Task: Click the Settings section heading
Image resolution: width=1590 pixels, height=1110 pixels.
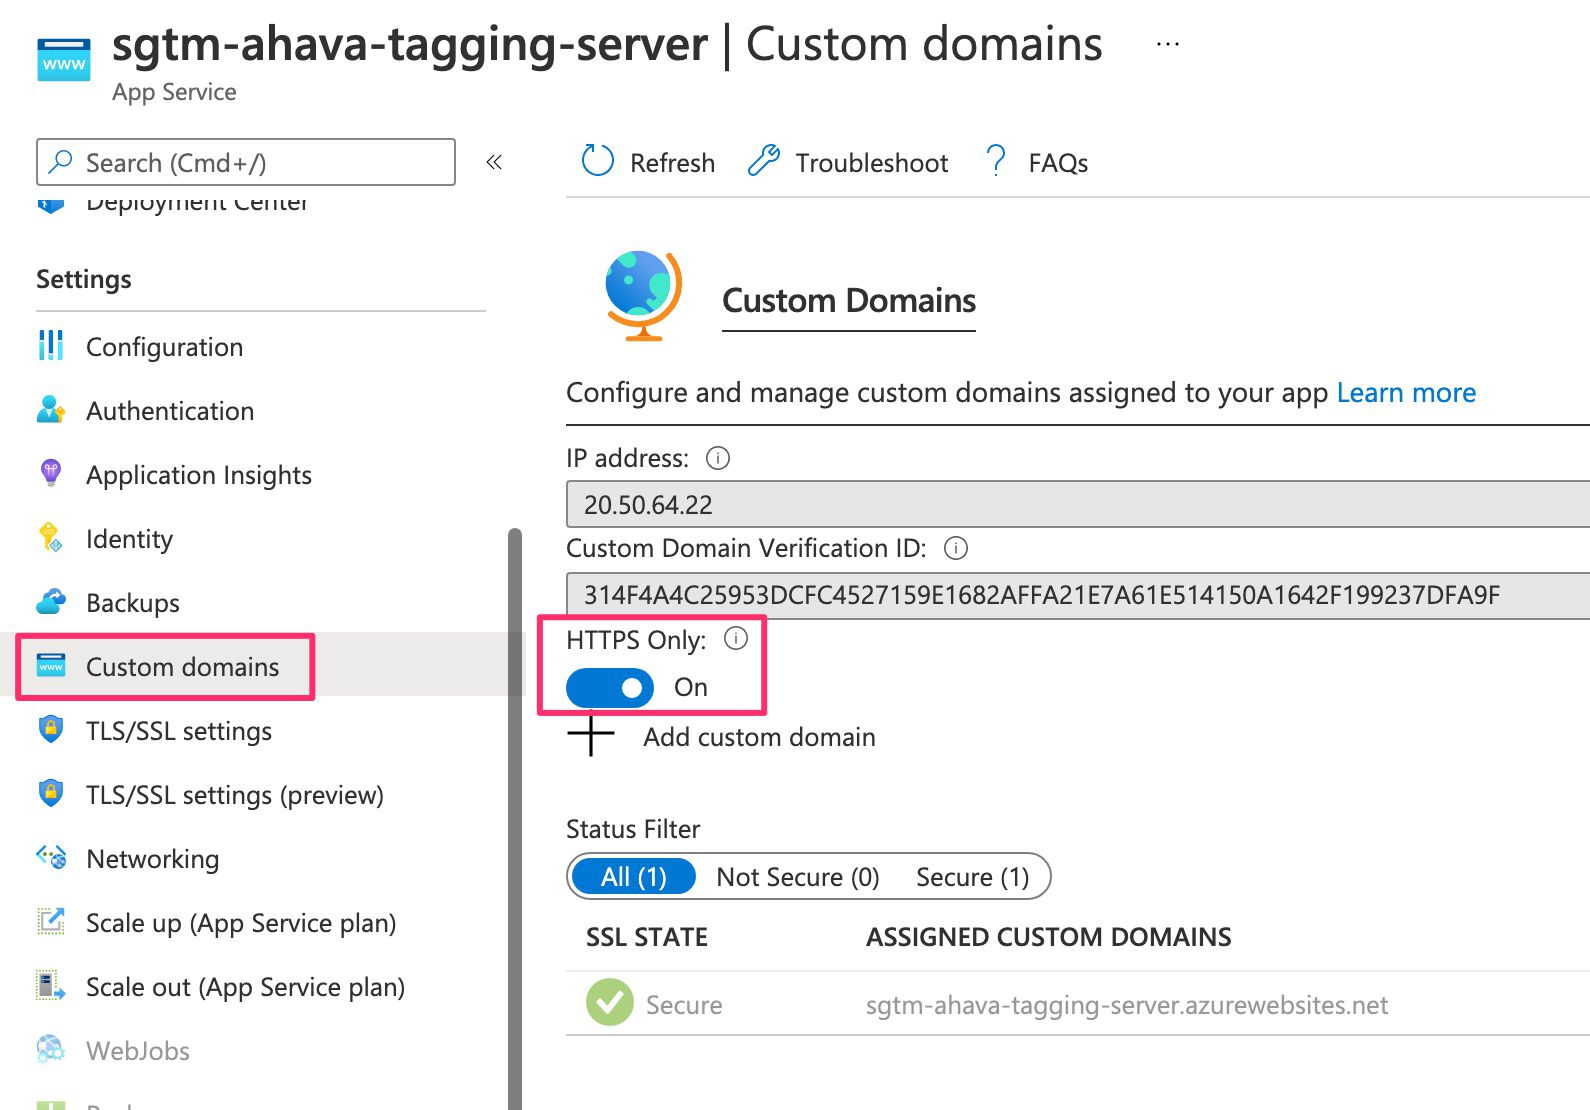Action: 84,279
